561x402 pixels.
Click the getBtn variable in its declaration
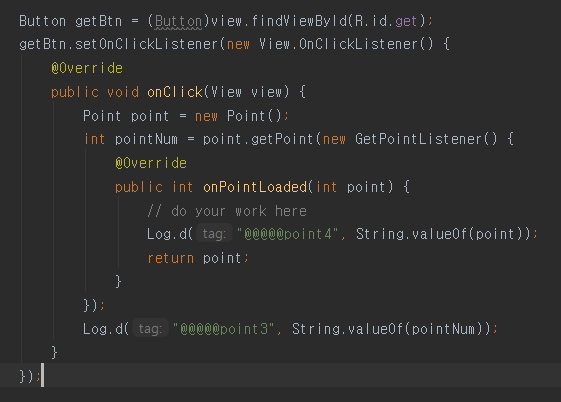98,21
